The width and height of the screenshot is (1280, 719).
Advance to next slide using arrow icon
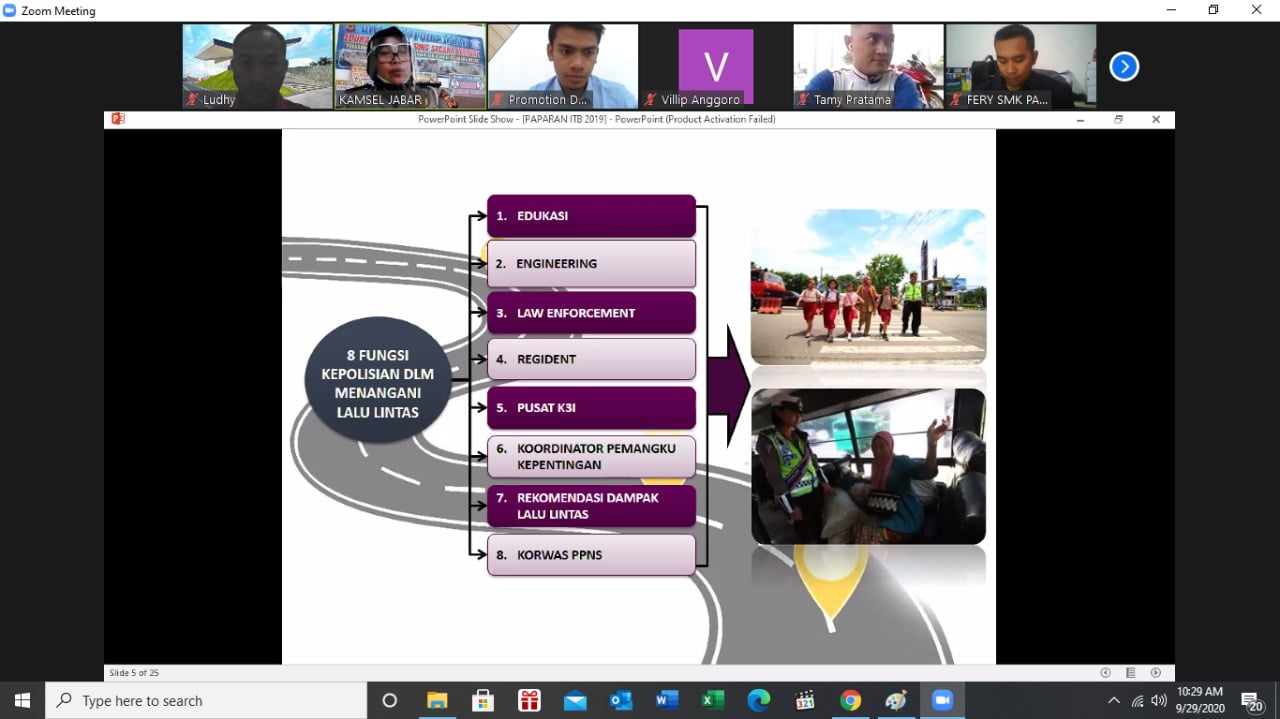pyautogui.click(x=1157, y=672)
